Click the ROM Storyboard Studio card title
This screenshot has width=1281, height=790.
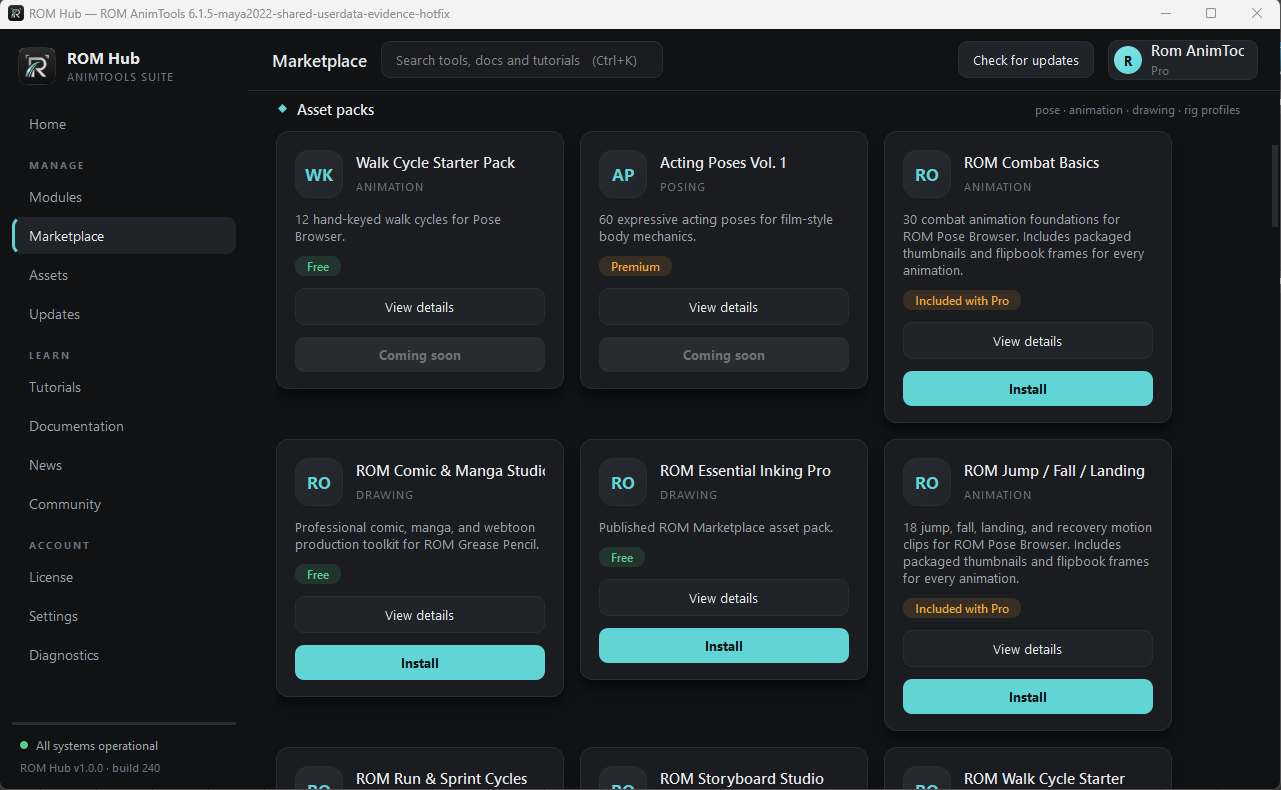tap(742, 779)
